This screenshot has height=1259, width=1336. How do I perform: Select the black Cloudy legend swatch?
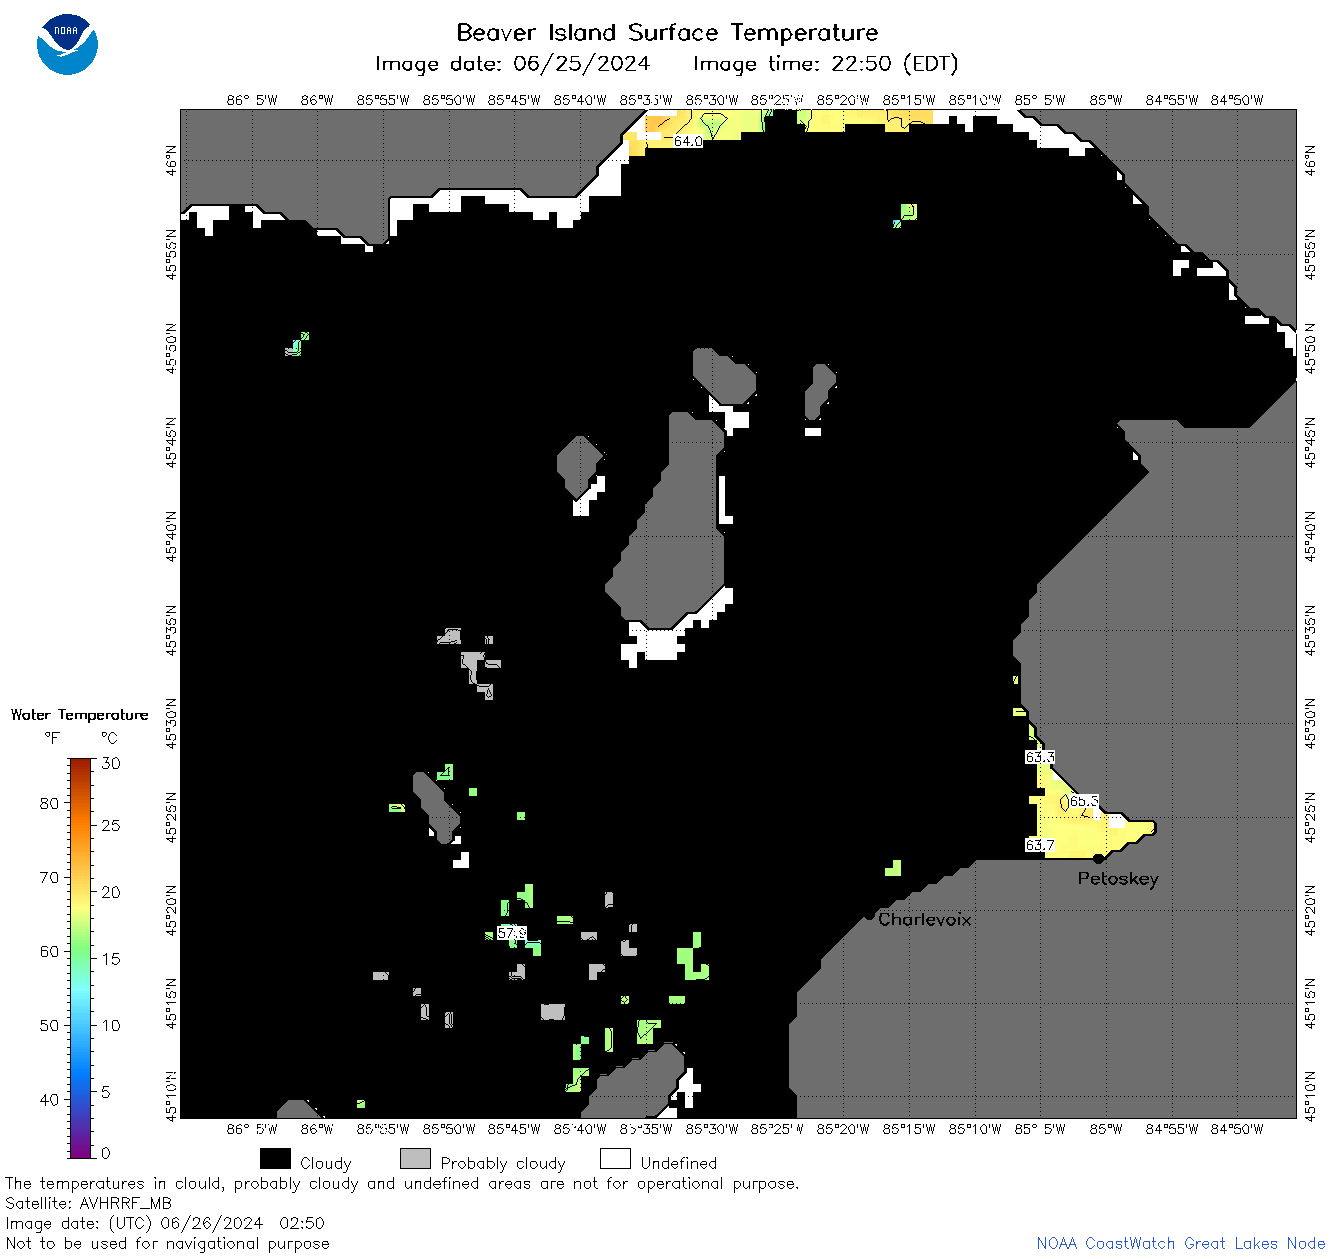(275, 1159)
